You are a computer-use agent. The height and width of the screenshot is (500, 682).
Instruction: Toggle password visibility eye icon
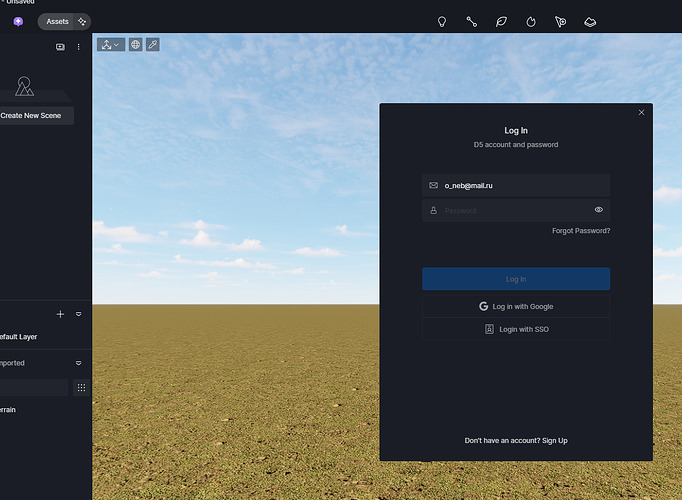click(598, 210)
